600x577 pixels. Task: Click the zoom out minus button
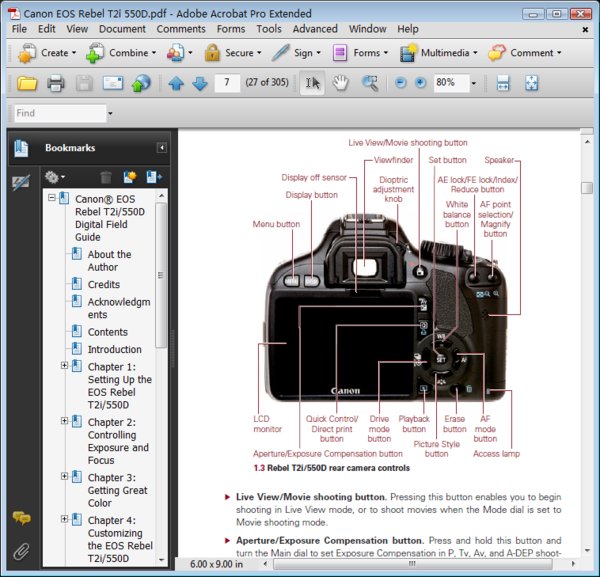tap(400, 83)
